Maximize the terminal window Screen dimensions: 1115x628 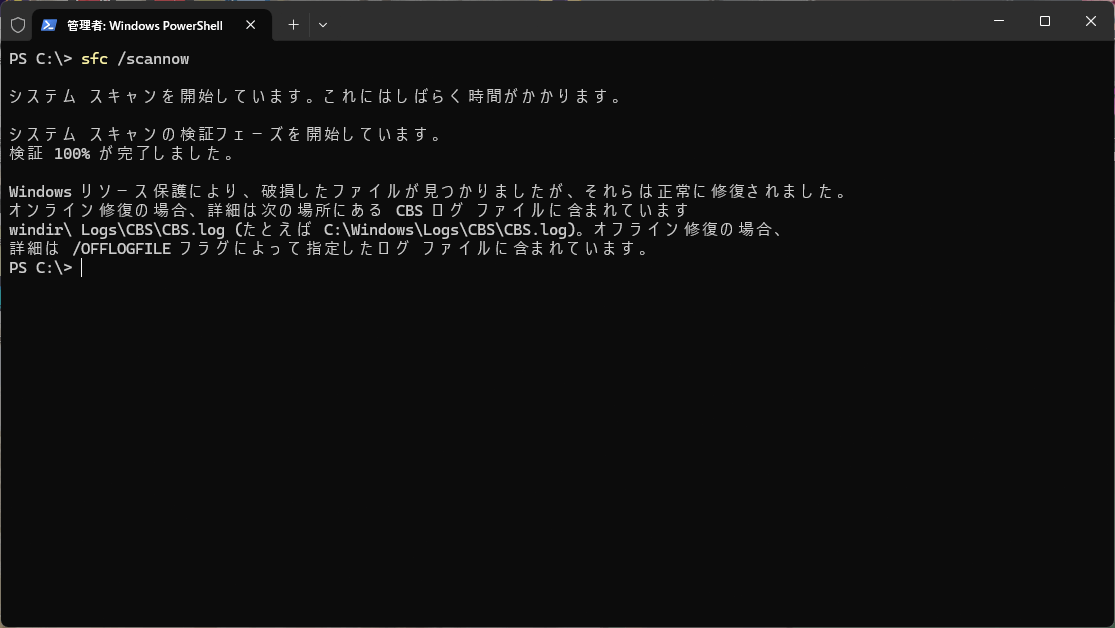[x=1045, y=21]
